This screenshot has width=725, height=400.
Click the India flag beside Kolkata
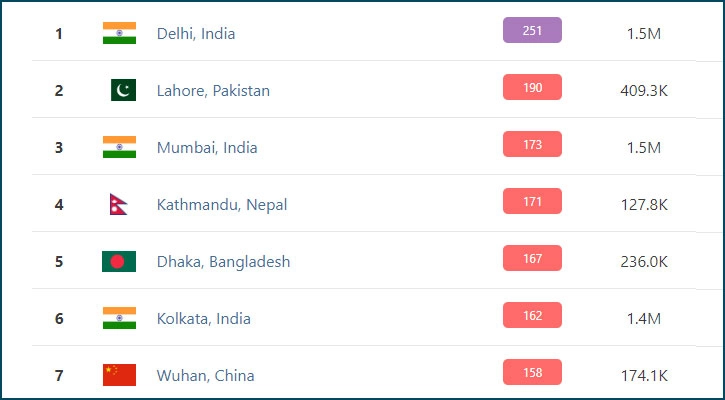click(119, 318)
